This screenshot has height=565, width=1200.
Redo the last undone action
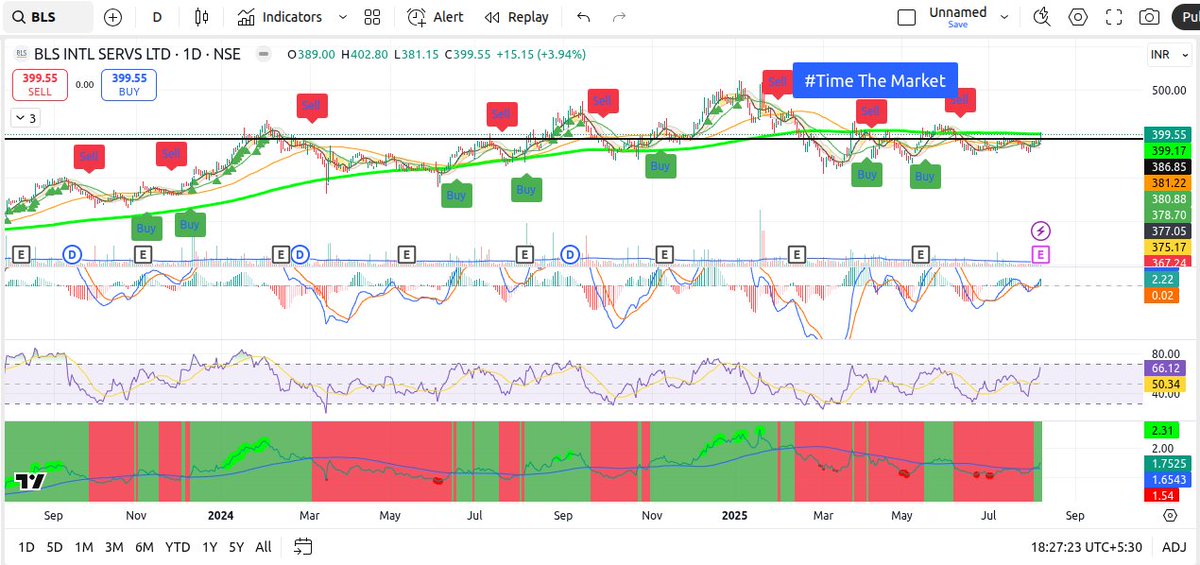pyautogui.click(x=619, y=17)
